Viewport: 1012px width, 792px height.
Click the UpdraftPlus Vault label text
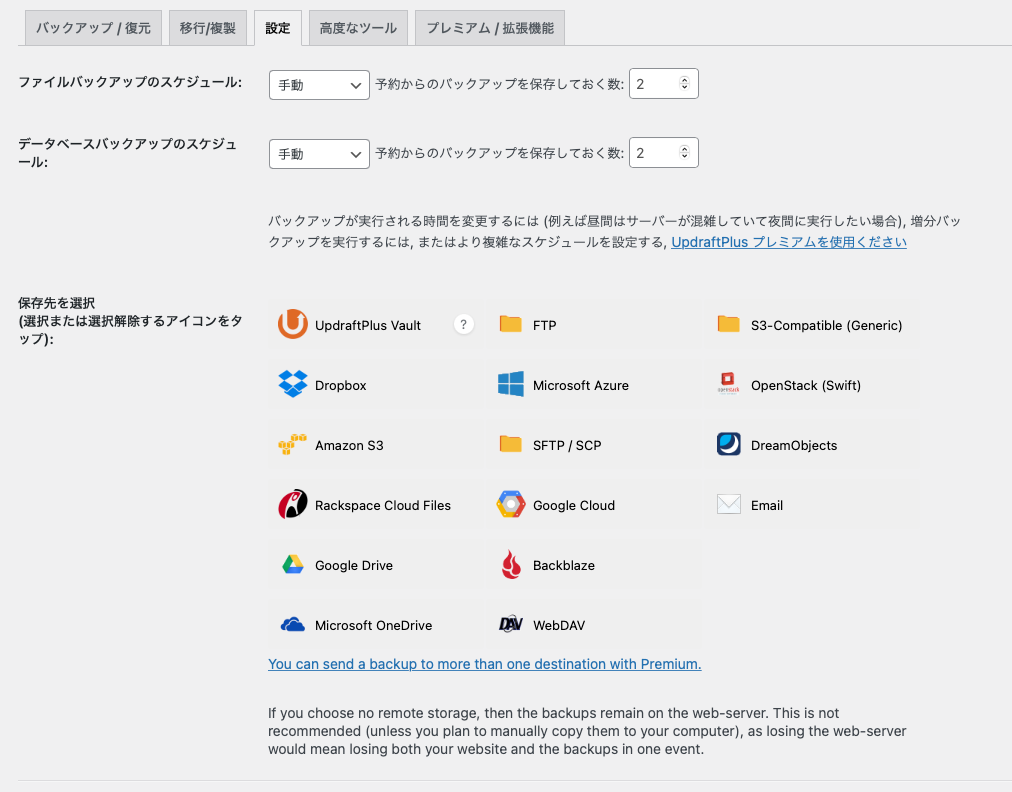coord(368,325)
